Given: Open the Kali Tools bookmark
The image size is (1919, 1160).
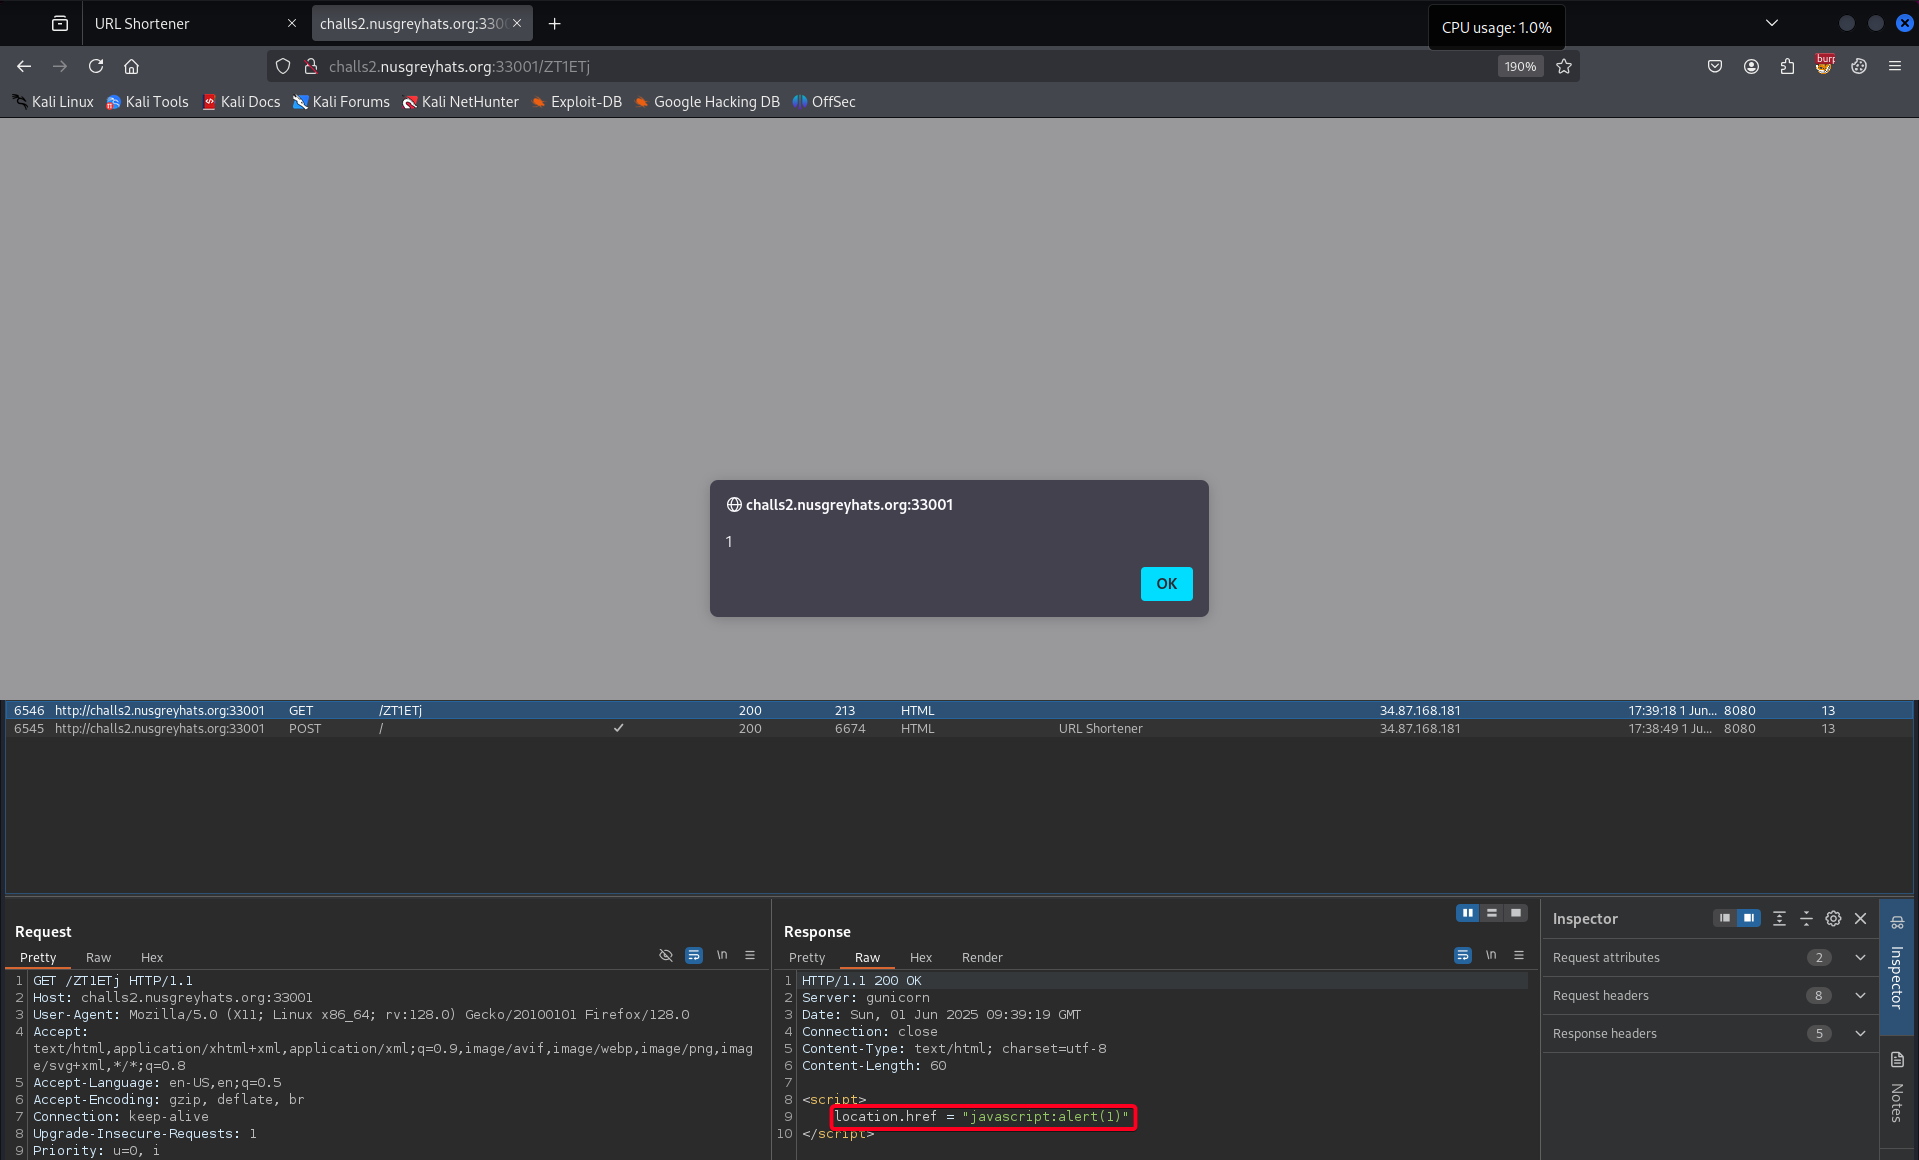Looking at the screenshot, I should tap(147, 102).
